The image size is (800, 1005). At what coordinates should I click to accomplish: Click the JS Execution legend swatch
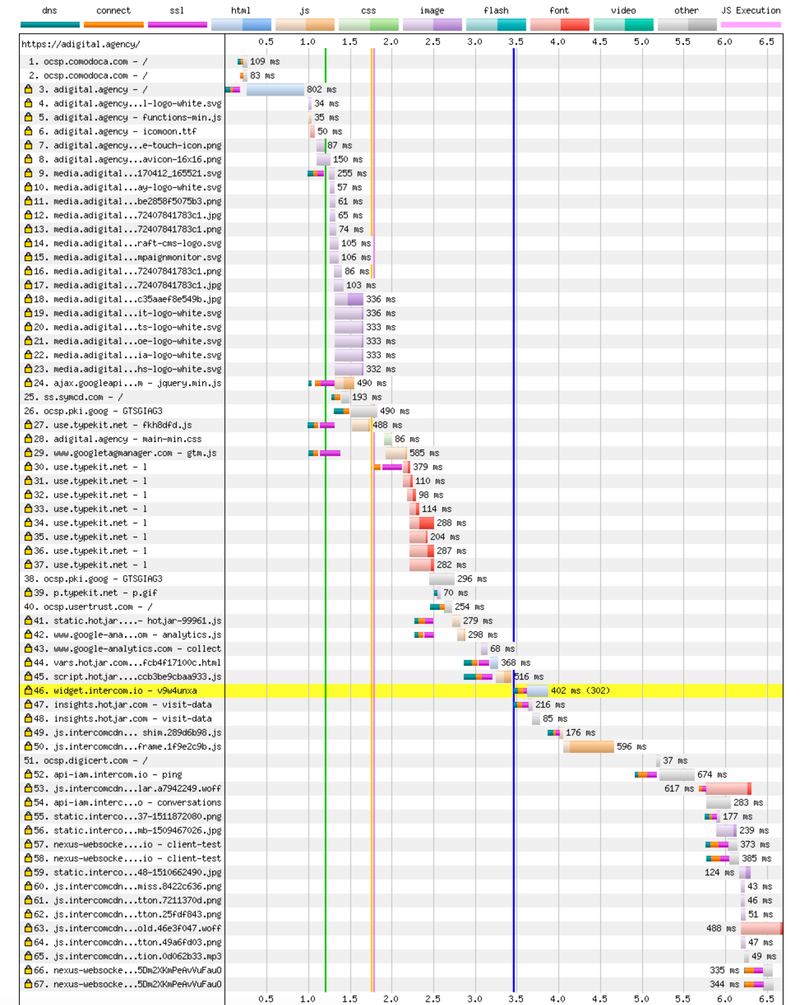point(751,25)
